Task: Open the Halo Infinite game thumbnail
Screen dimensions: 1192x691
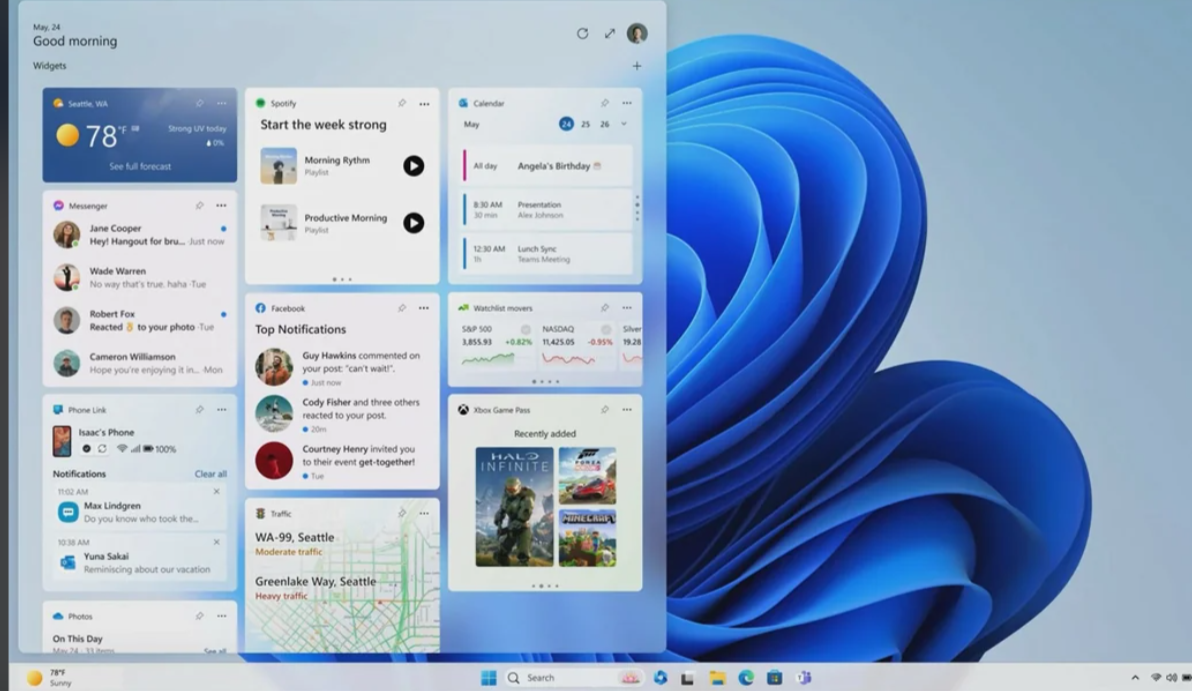Action: 515,507
